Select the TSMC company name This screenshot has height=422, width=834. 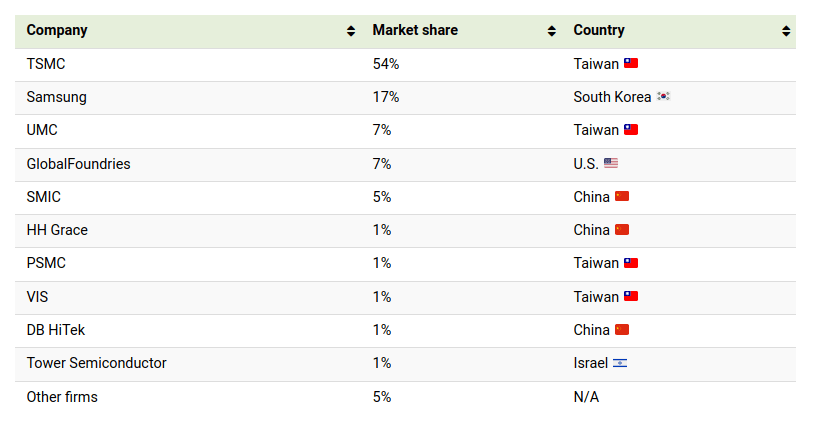[46, 63]
